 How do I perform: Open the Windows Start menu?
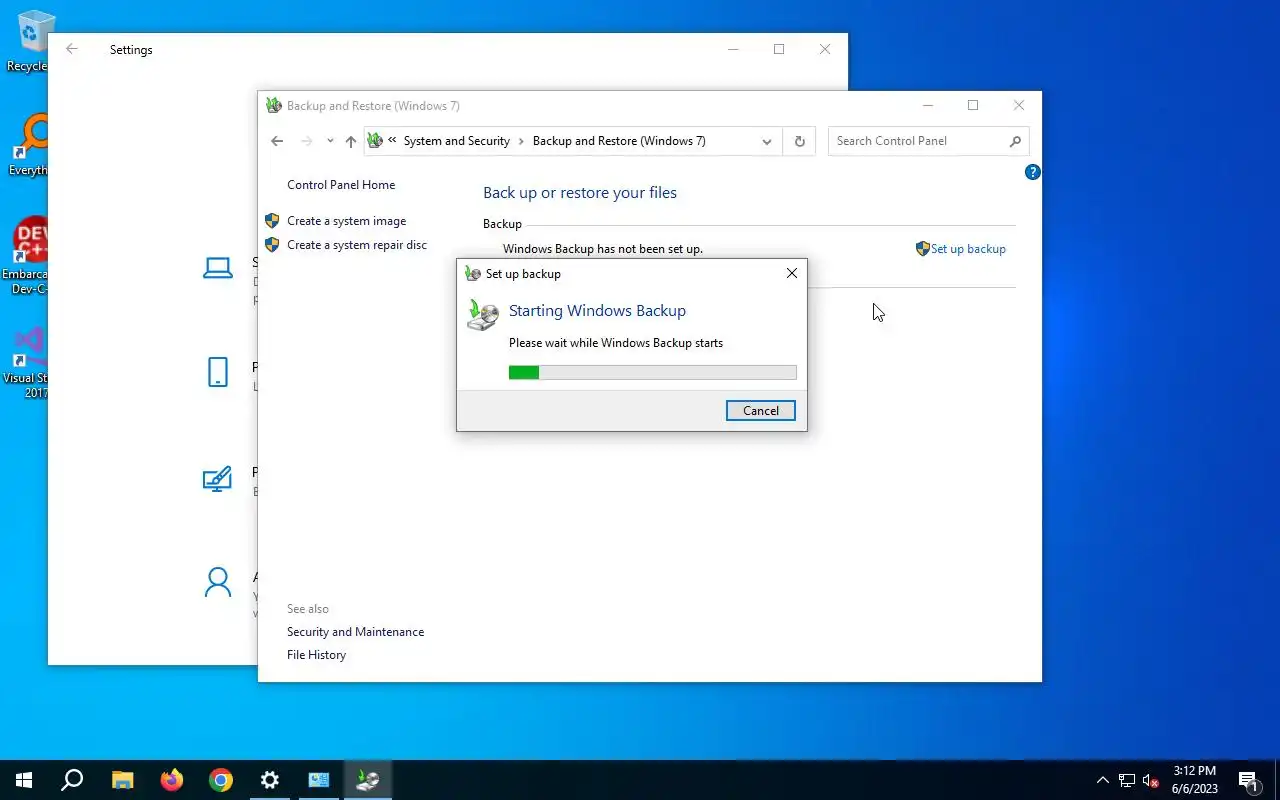pyautogui.click(x=24, y=780)
